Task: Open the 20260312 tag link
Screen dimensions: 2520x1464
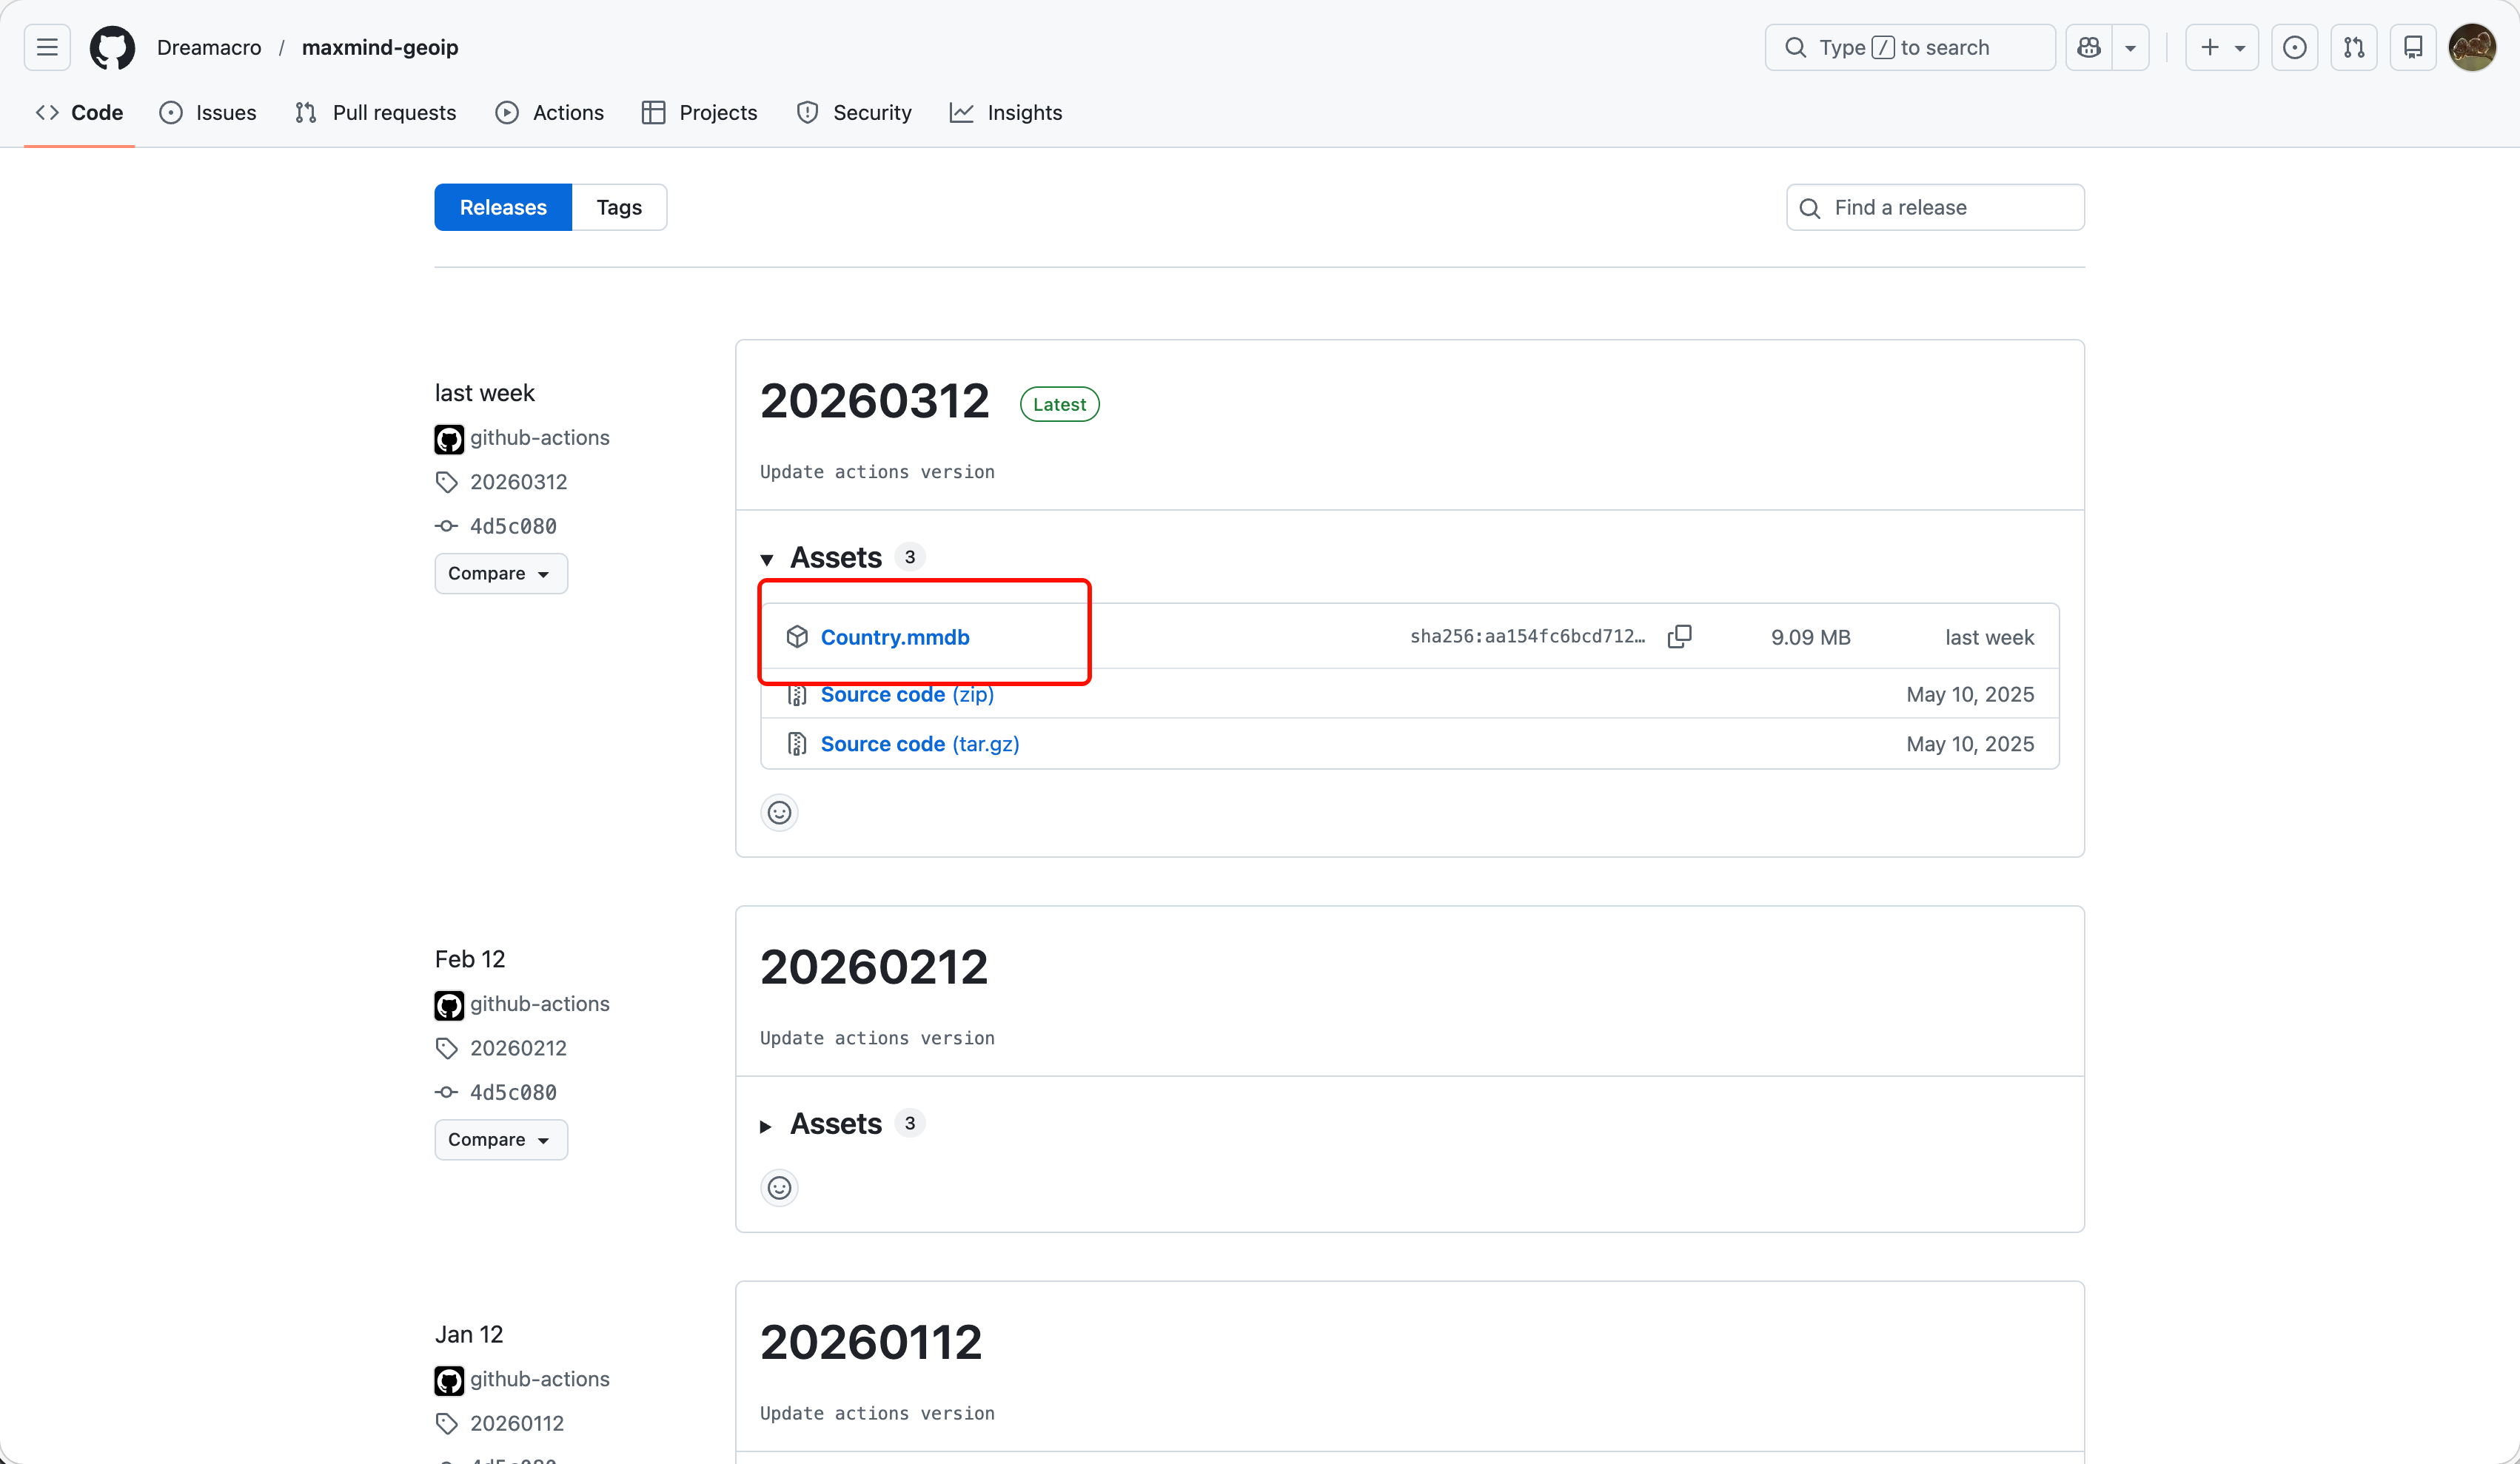Action: [x=518, y=482]
